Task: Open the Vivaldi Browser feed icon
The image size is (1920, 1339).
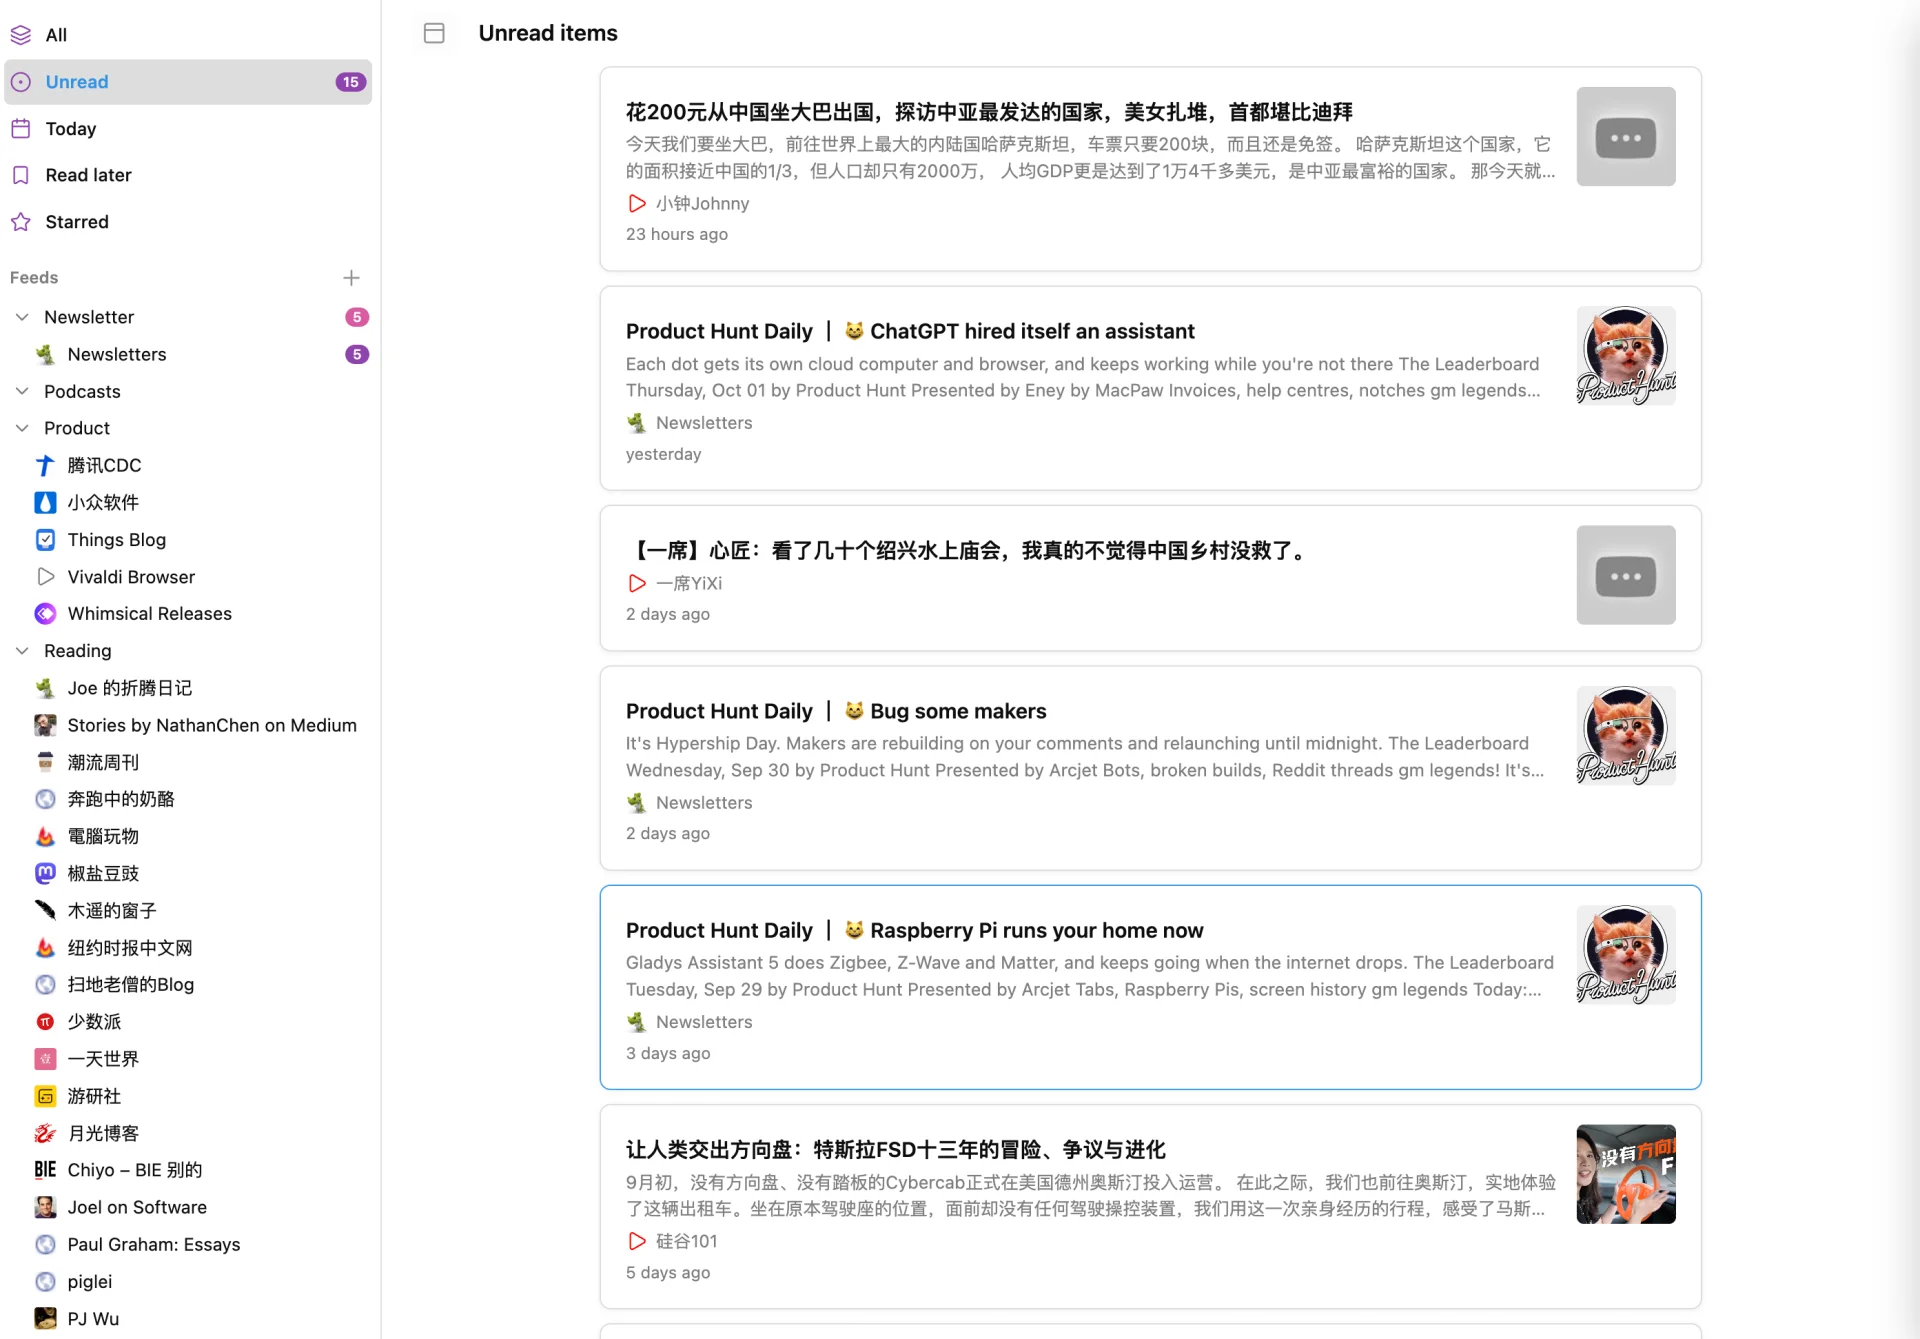Action: click(x=45, y=577)
